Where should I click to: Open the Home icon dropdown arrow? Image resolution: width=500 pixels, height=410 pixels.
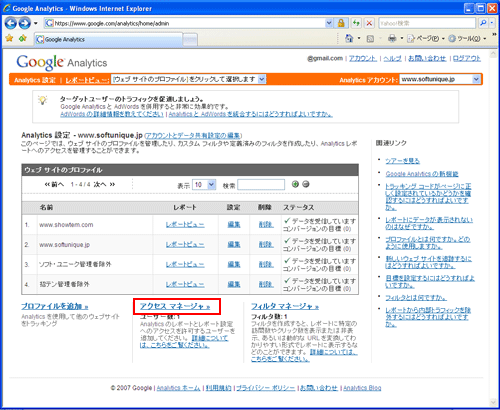click(359, 39)
